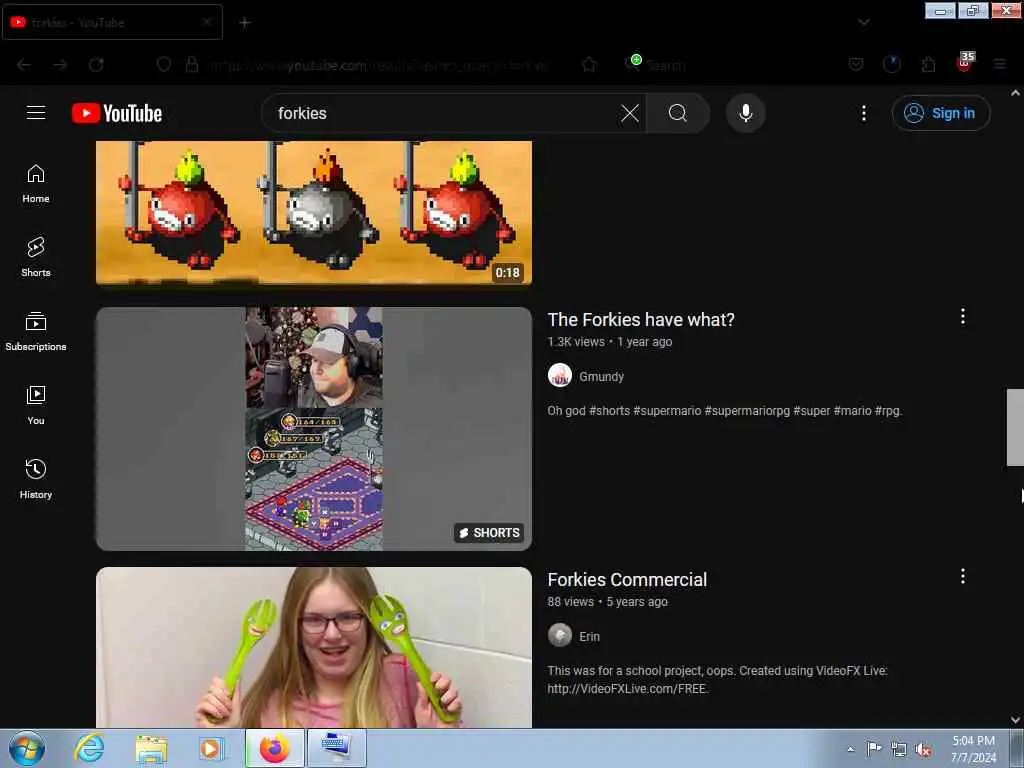The image size is (1024, 768).
Task: Open the You section in the sidebar
Action: click(x=36, y=406)
